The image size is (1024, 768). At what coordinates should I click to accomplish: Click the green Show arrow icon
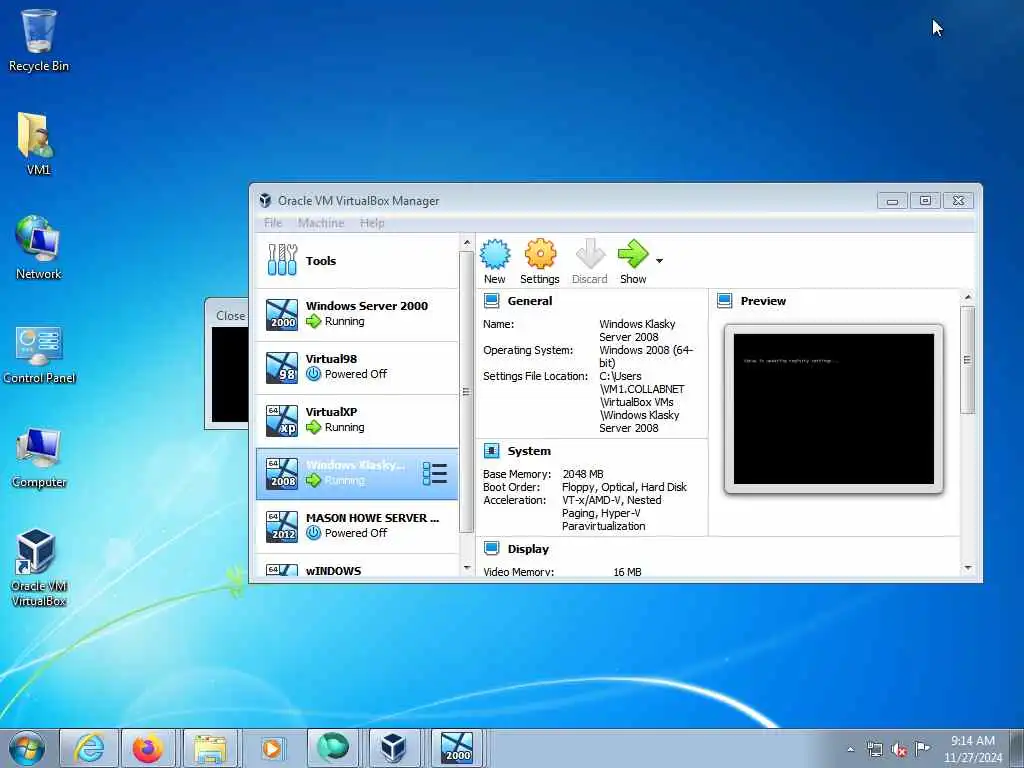(x=633, y=254)
